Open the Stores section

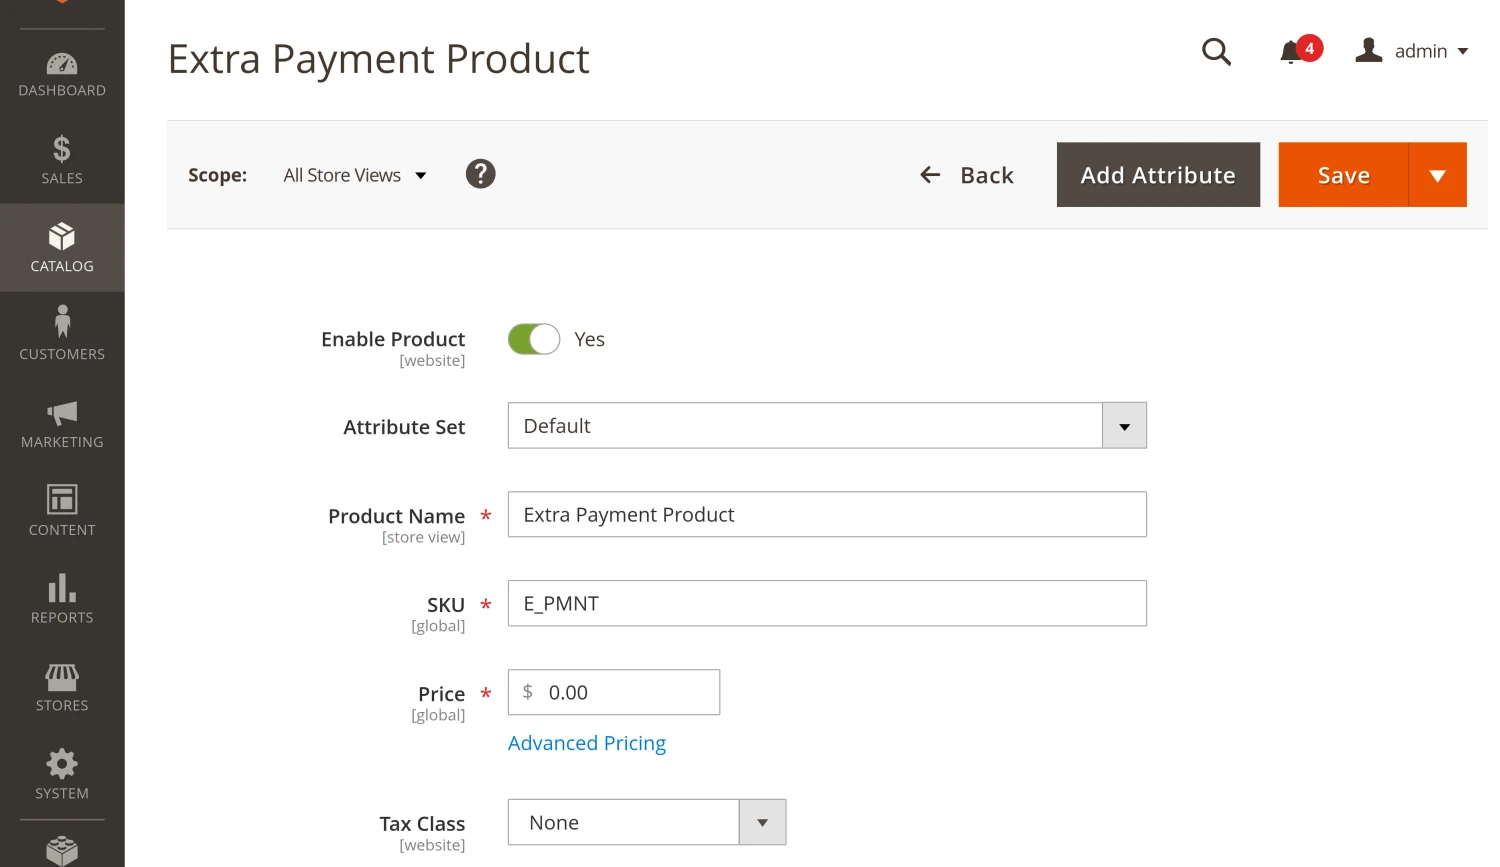coord(61,677)
